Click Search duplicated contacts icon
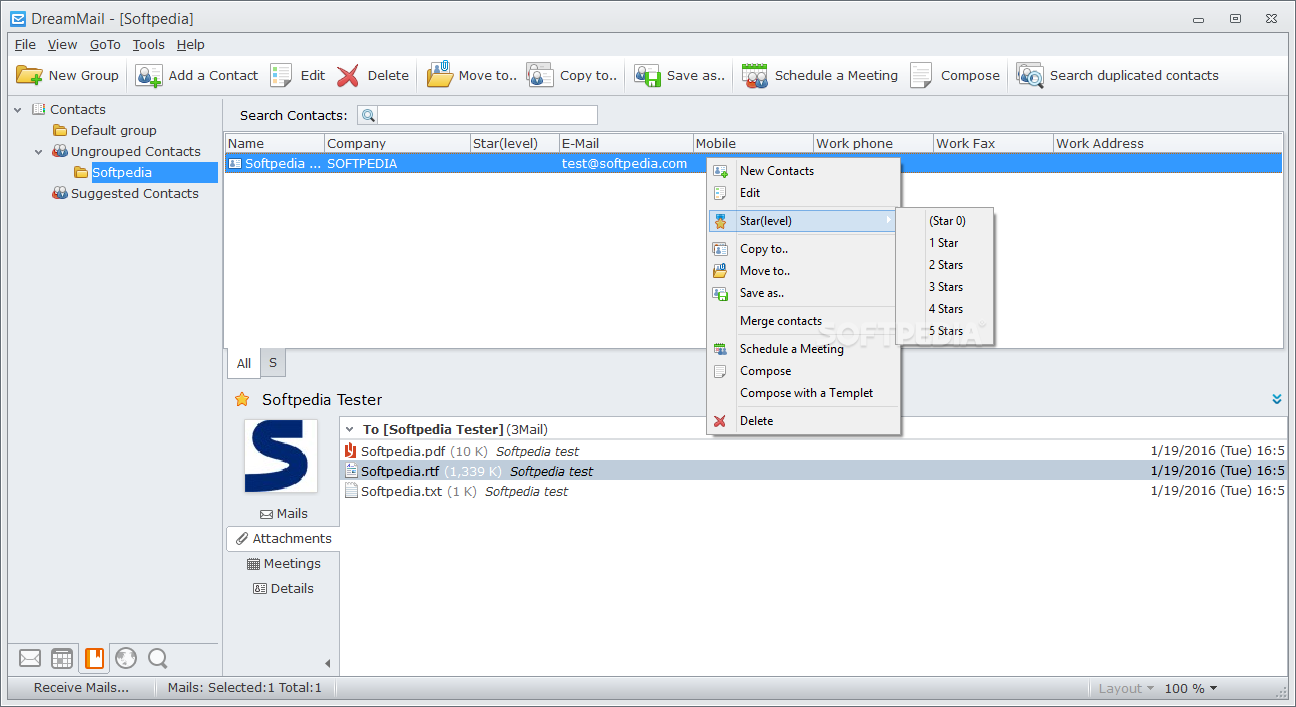This screenshot has width=1296, height=707. pyautogui.click(x=1030, y=75)
